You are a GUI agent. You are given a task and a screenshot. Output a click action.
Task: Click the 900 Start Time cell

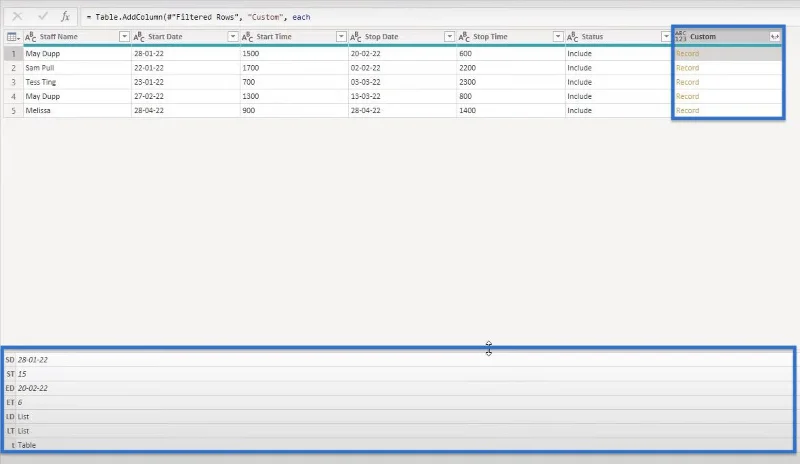pyautogui.click(x=294, y=111)
